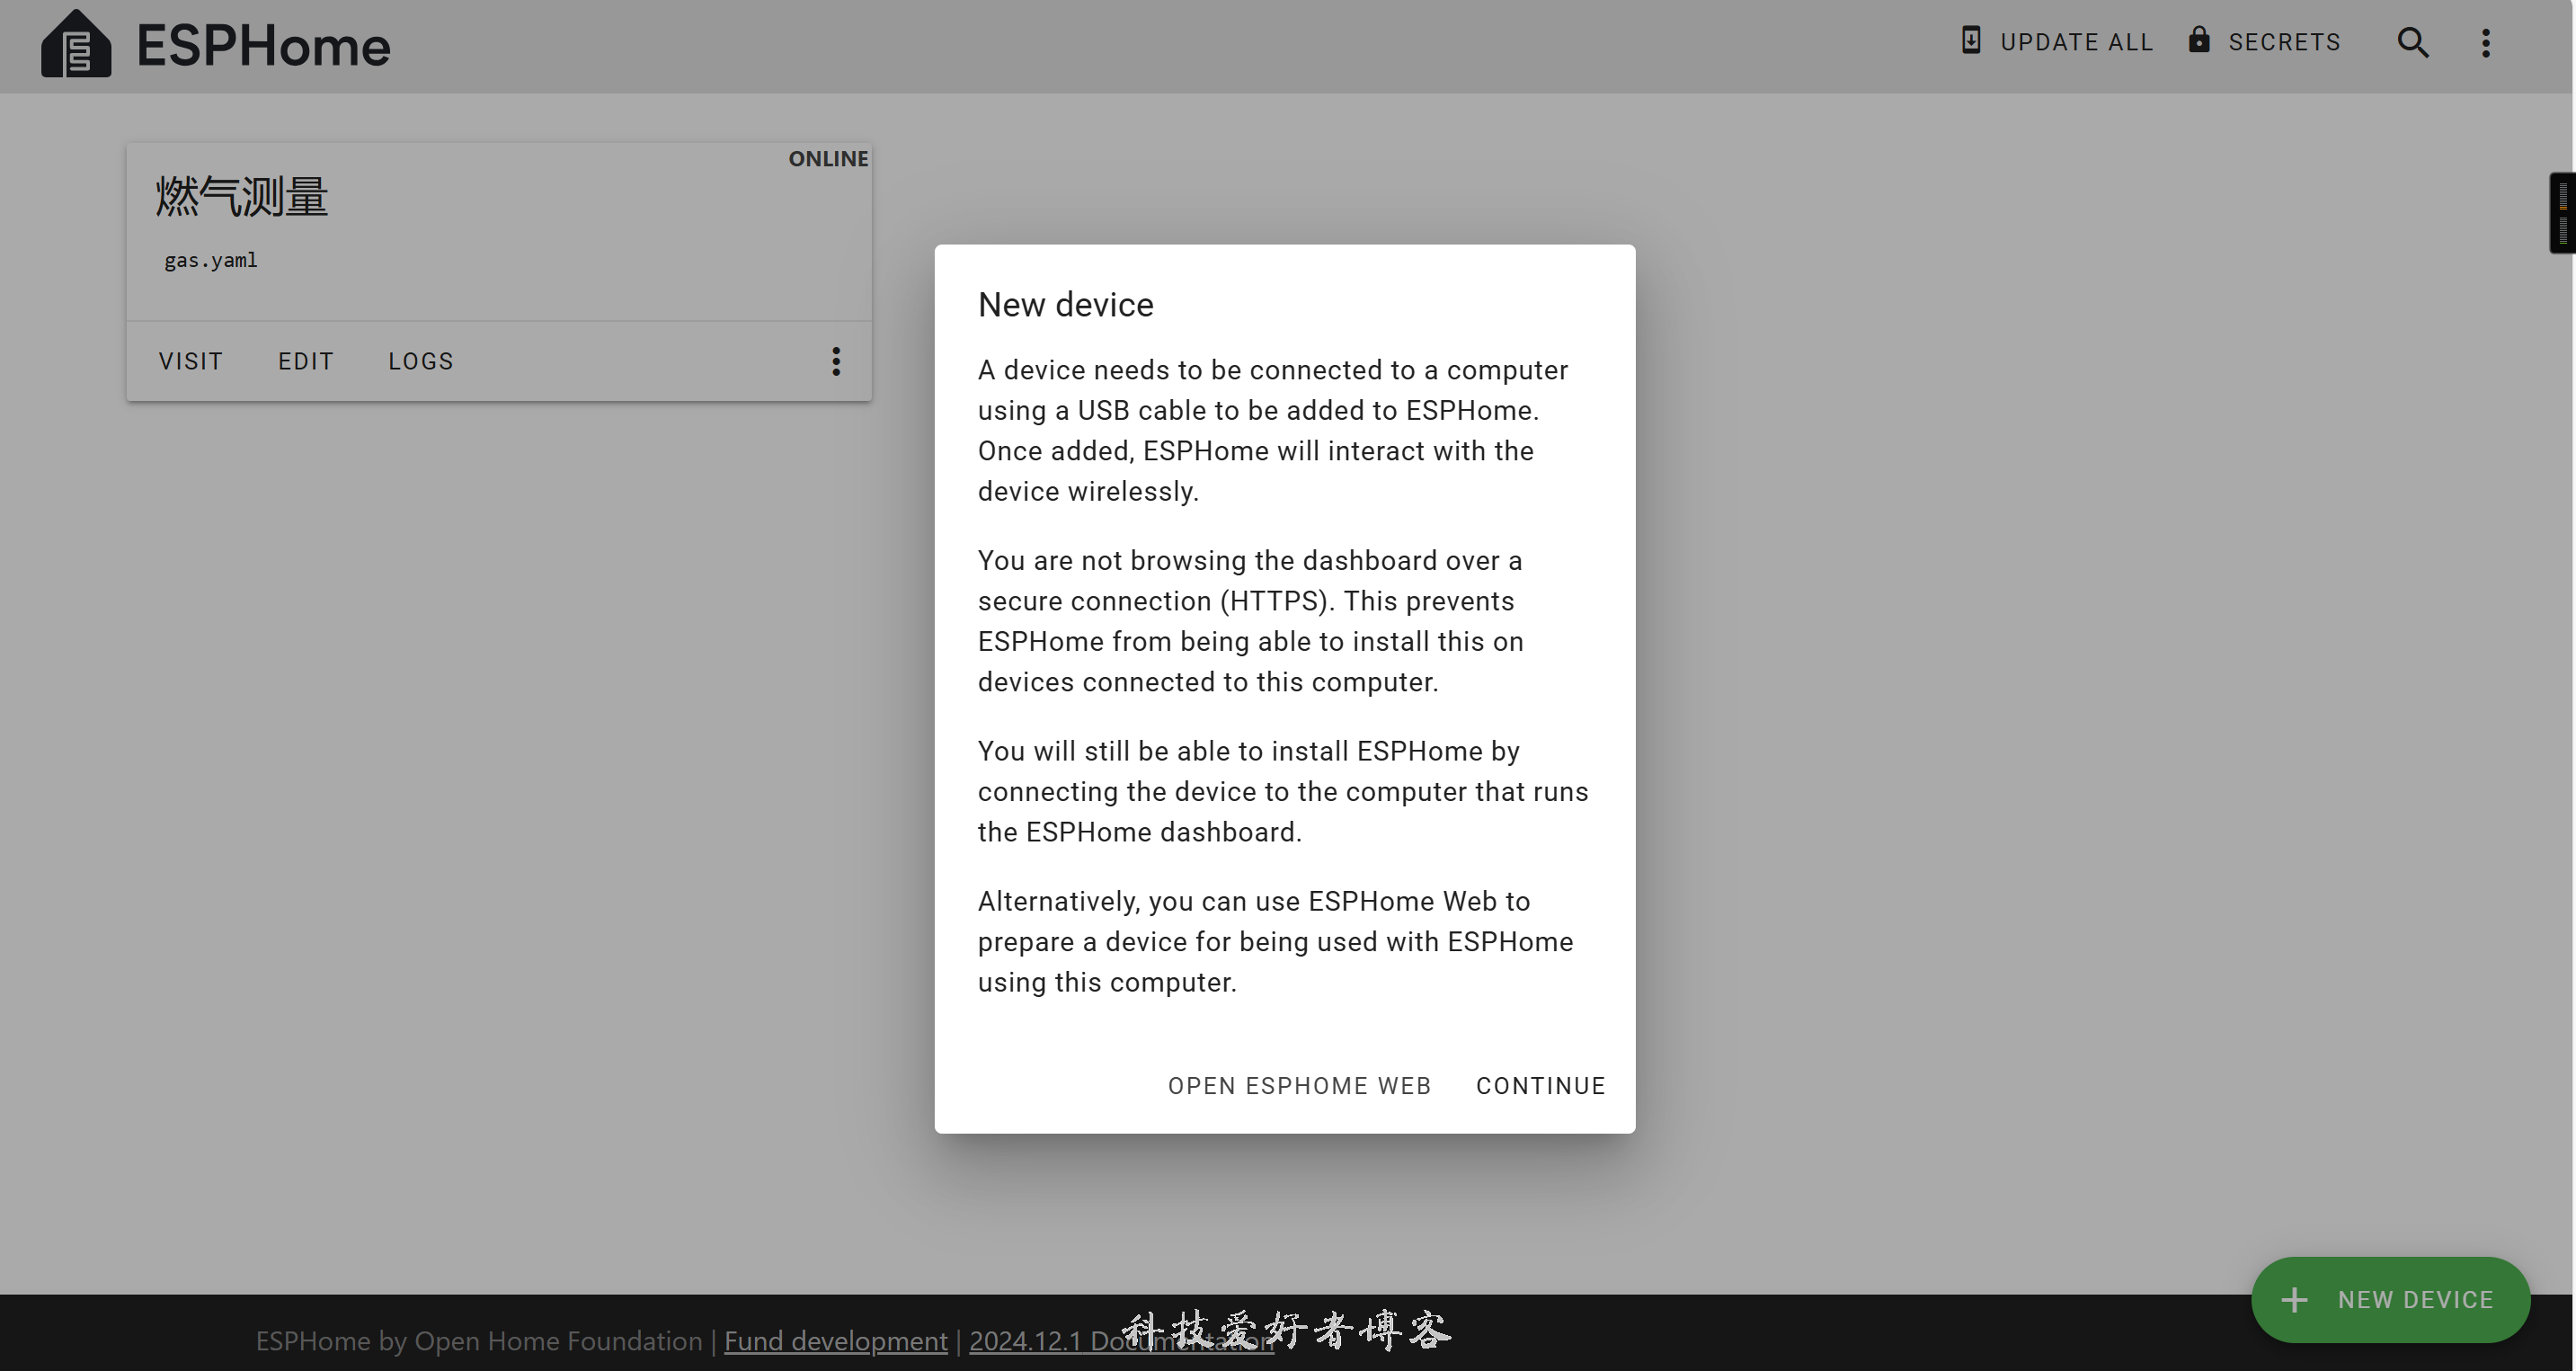Viewport: 2576px width, 1371px height.
Task: Click the UPDATE ALL button
Action: 2056,42
